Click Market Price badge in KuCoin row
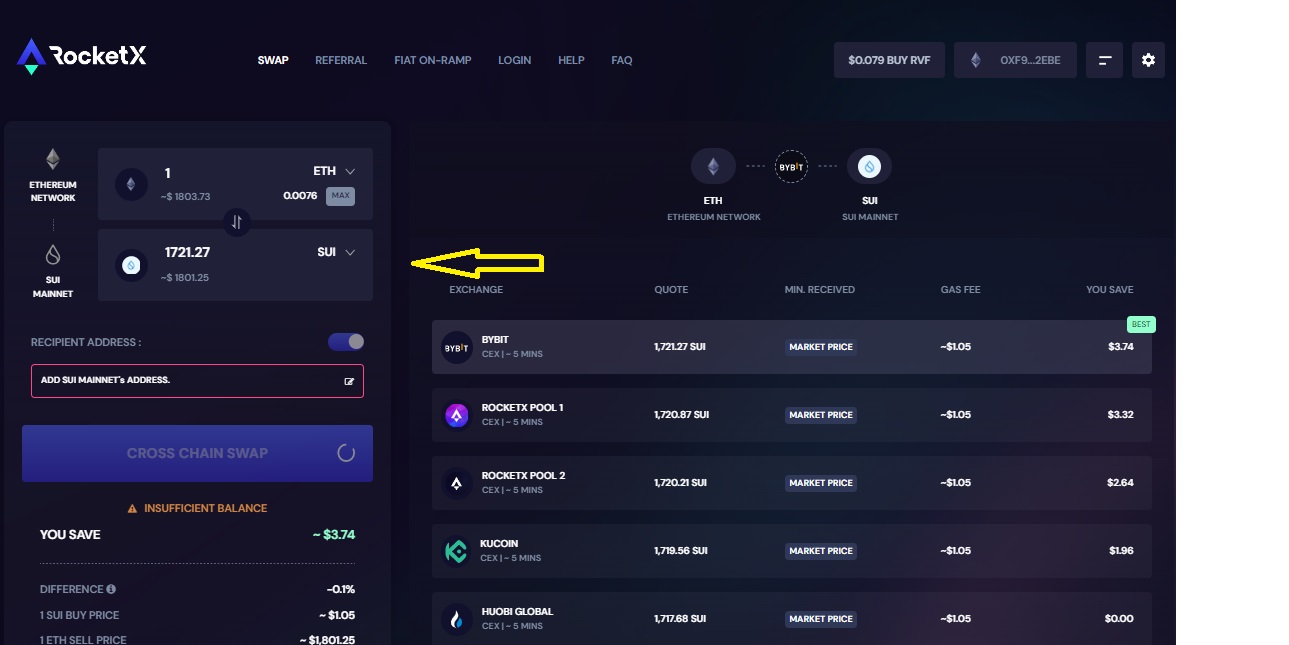The height and width of the screenshot is (645, 1289). click(821, 551)
